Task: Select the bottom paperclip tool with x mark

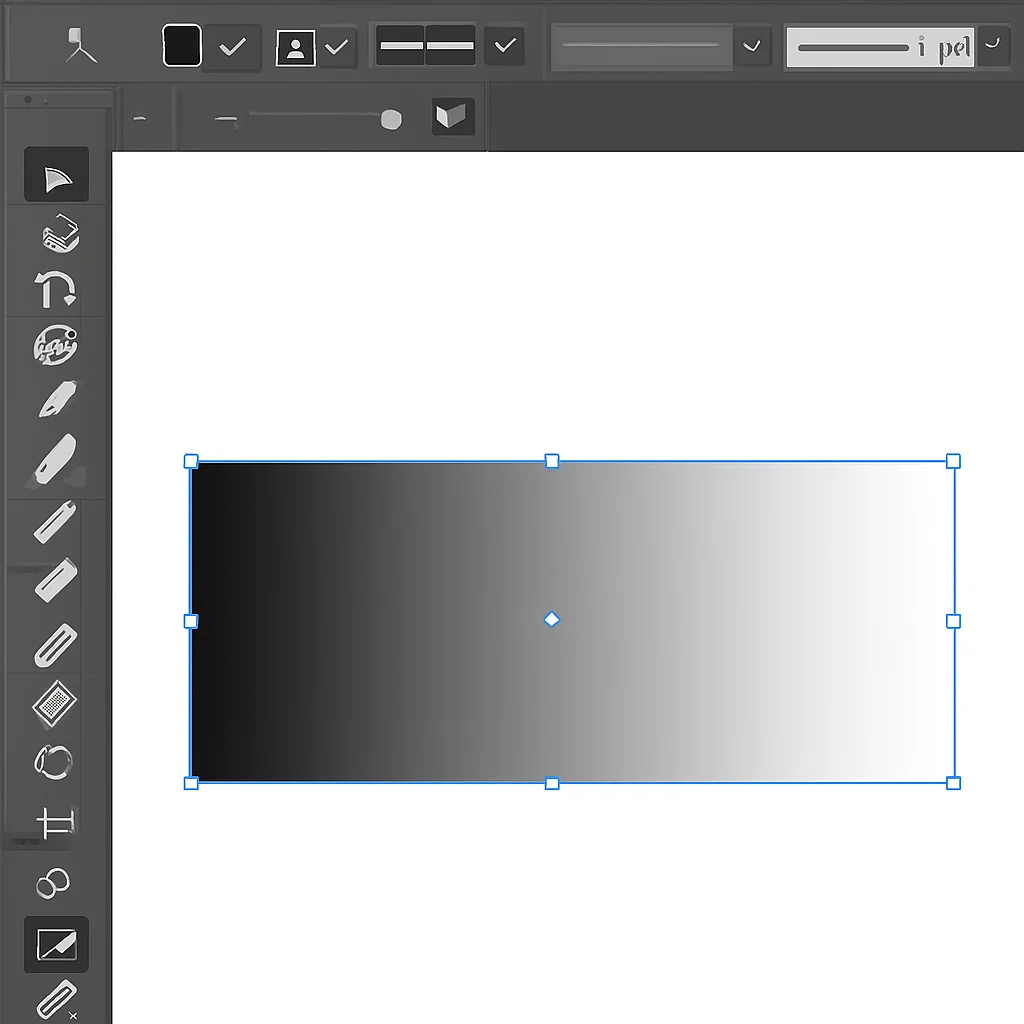Action: coord(57,999)
